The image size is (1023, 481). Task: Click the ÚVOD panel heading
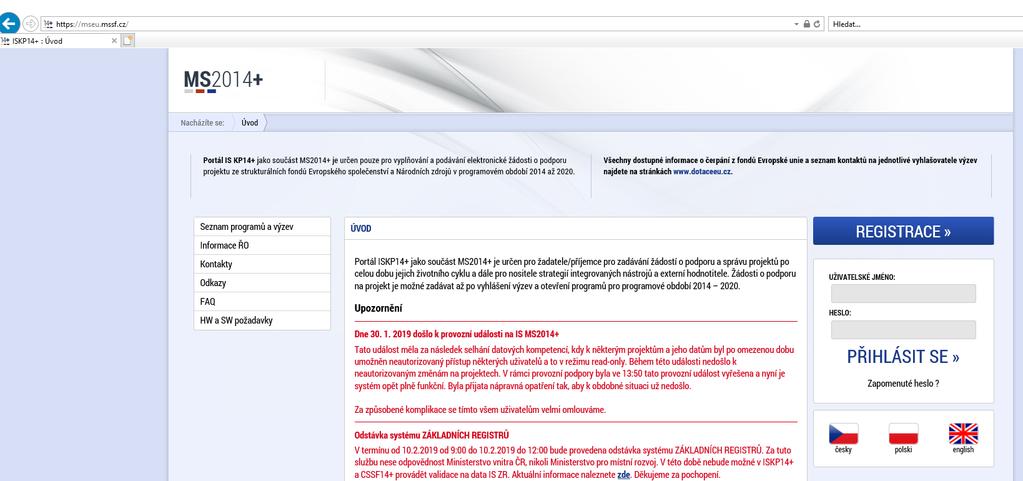click(361, 229)
